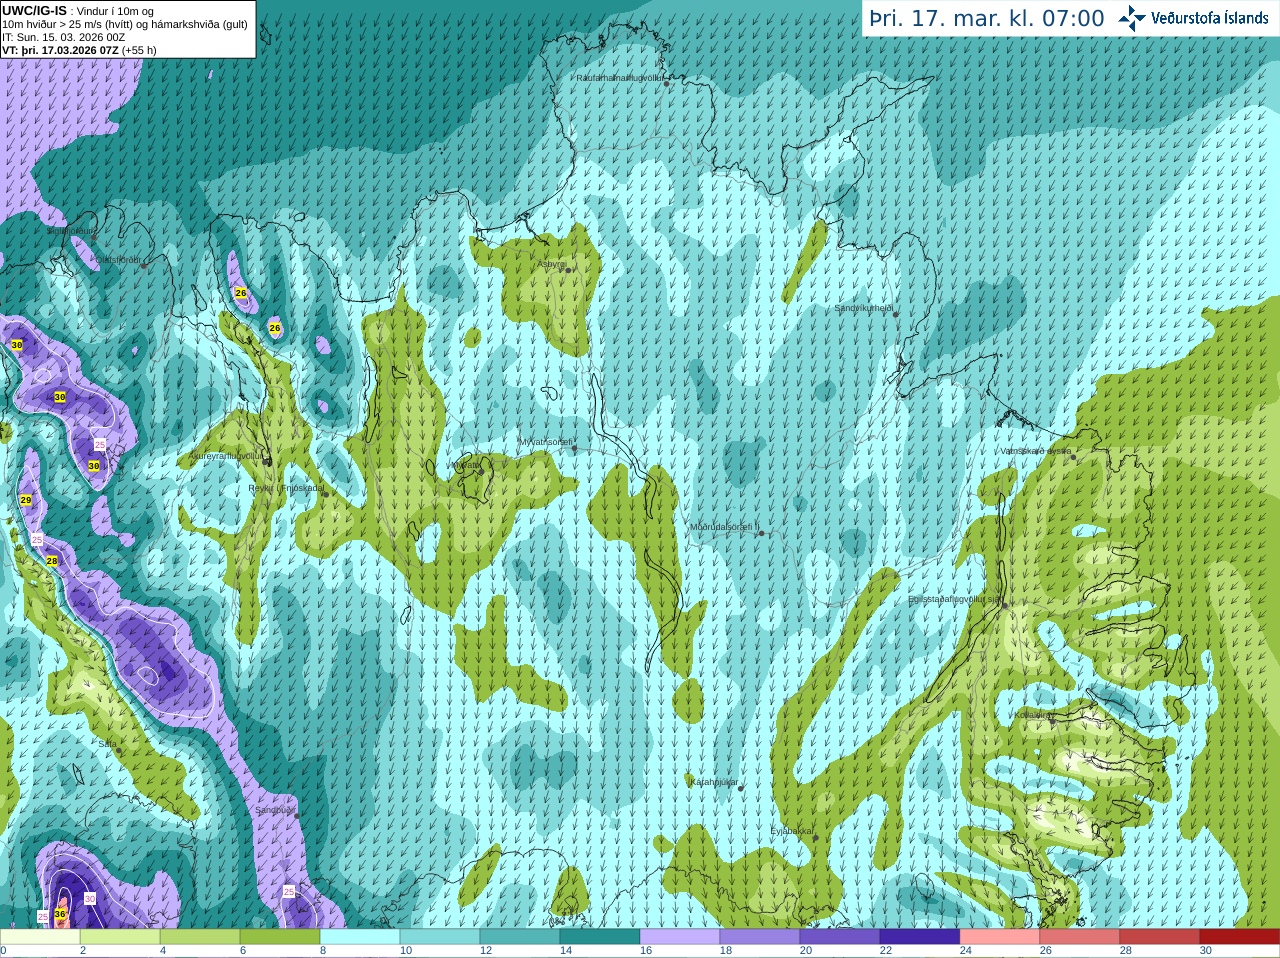Select the Mývatn station label
Image resolution: width=1280 pixels, height=958 pixels.
click(x=465, y=465)
